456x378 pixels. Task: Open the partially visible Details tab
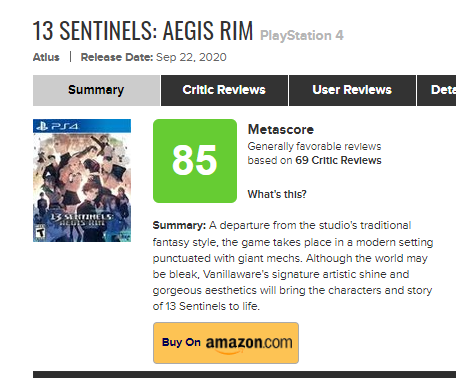point(437,90)
